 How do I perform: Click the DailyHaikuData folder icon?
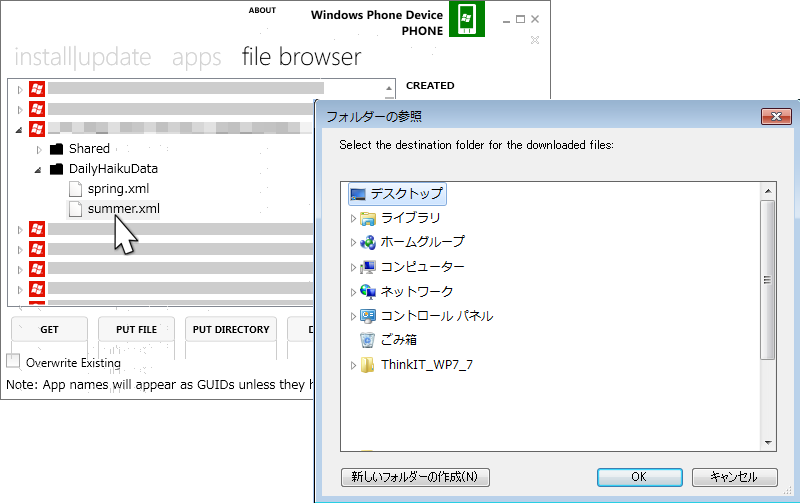pos(56,169)
